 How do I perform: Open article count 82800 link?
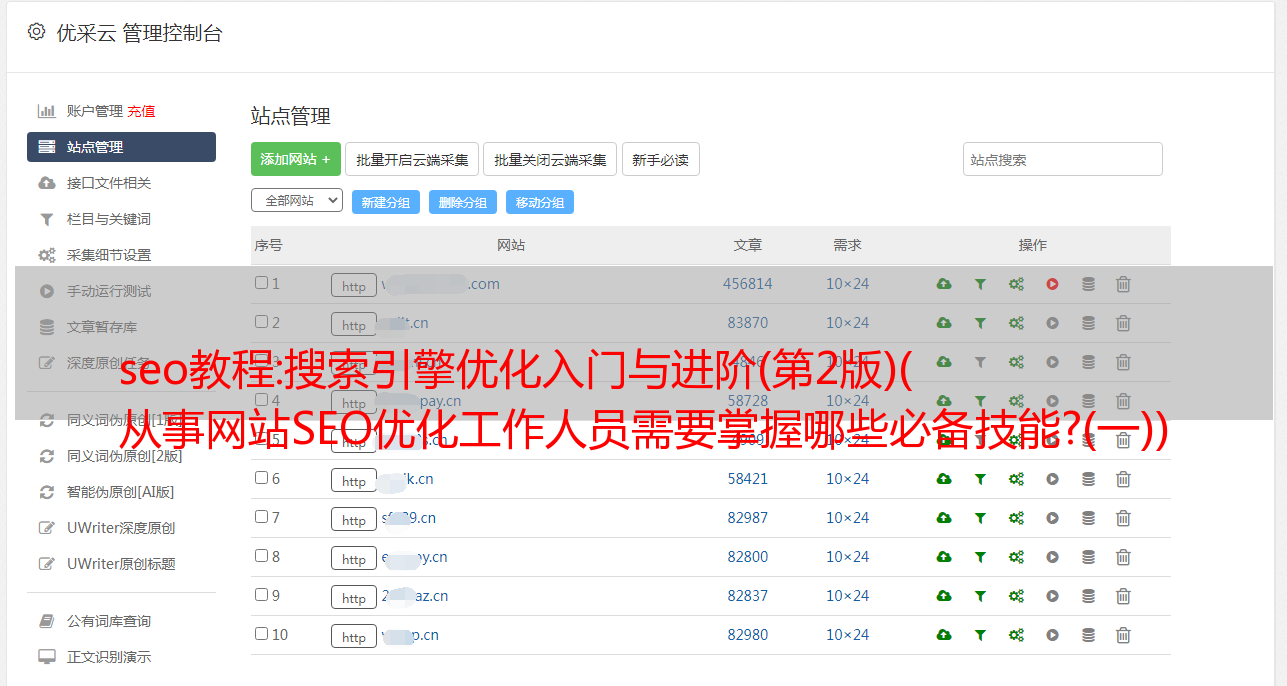click(748, 557)
